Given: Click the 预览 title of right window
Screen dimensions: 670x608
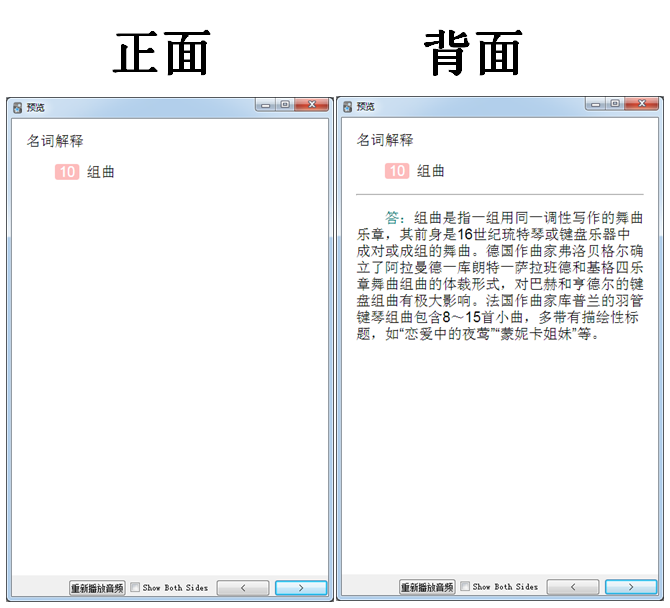Looking at the screenshot, I should (365, 107).
